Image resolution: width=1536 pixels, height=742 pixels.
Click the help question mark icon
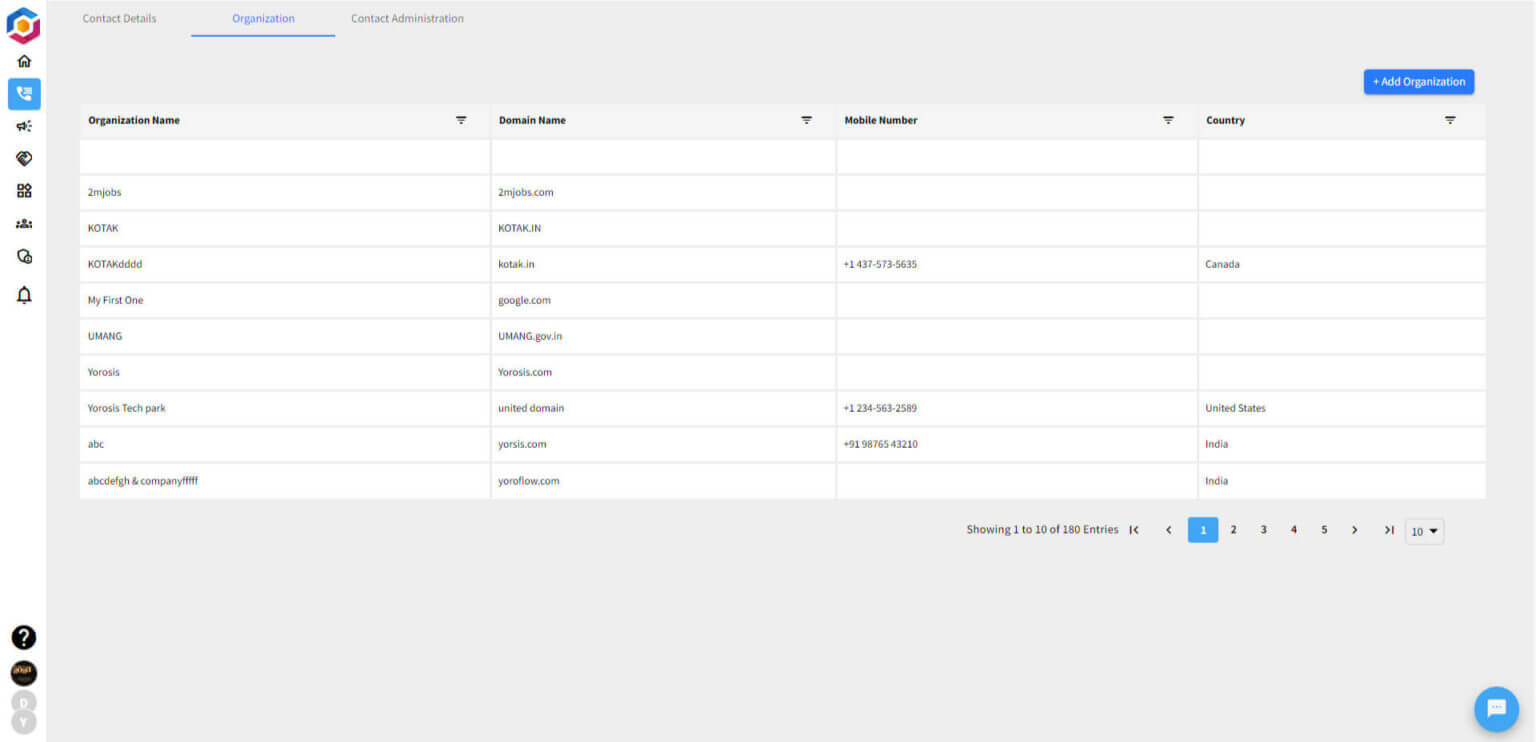(23, 637)
